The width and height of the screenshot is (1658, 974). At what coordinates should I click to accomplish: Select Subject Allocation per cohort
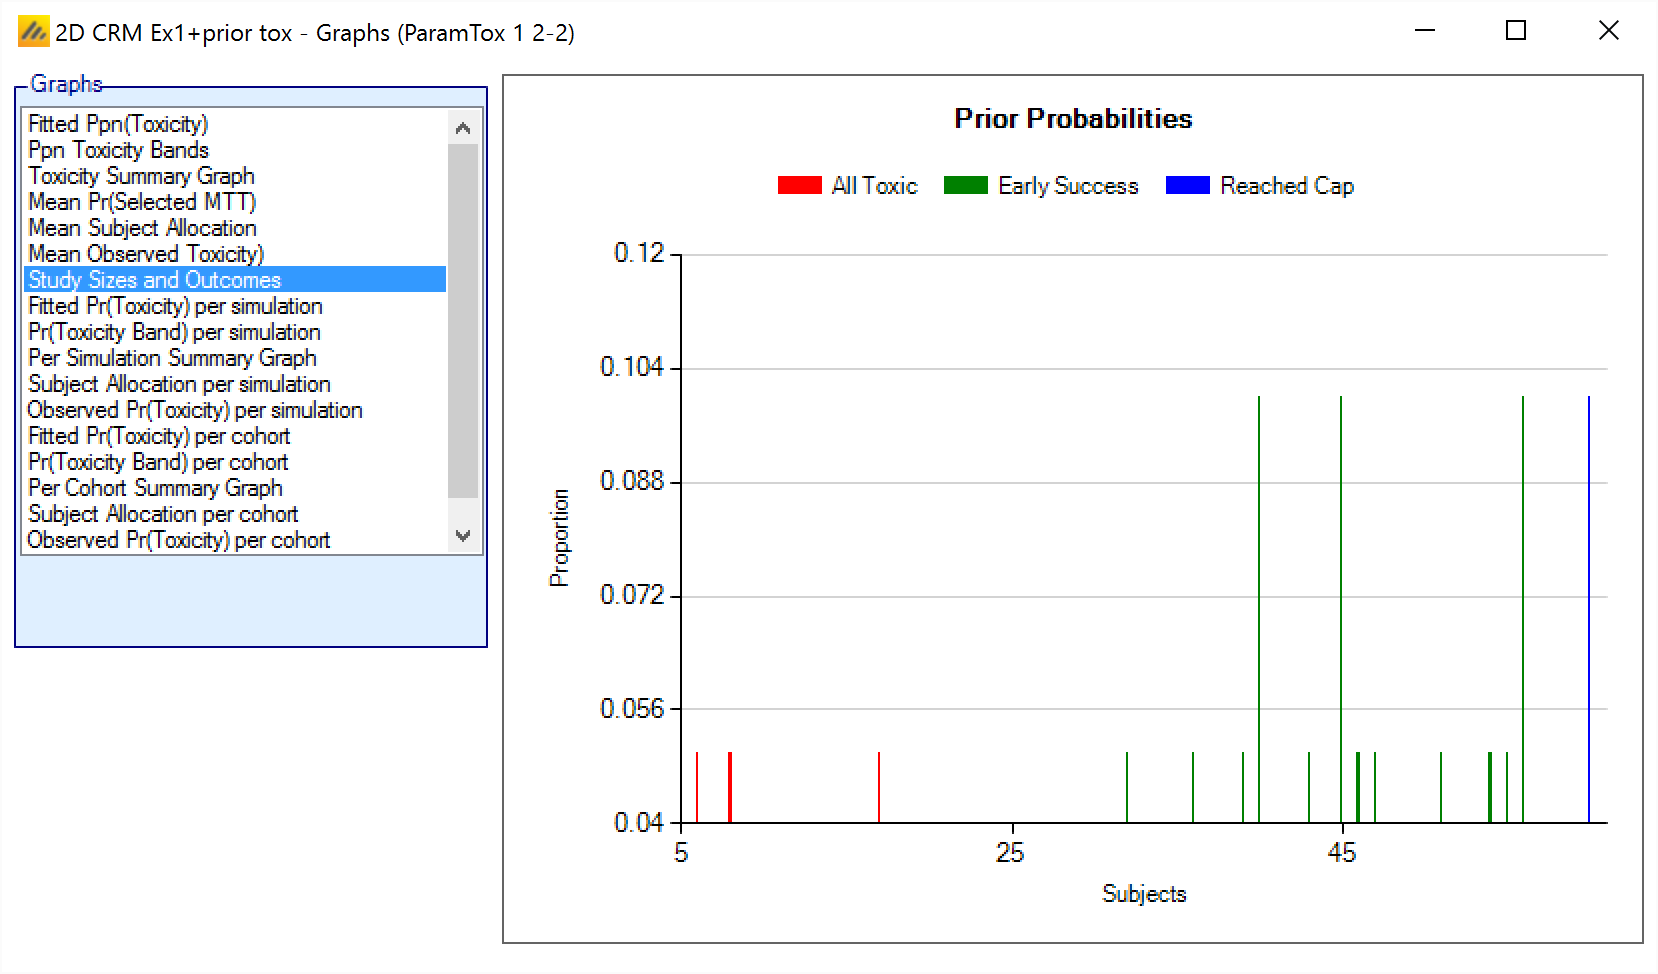pos(163,514)
